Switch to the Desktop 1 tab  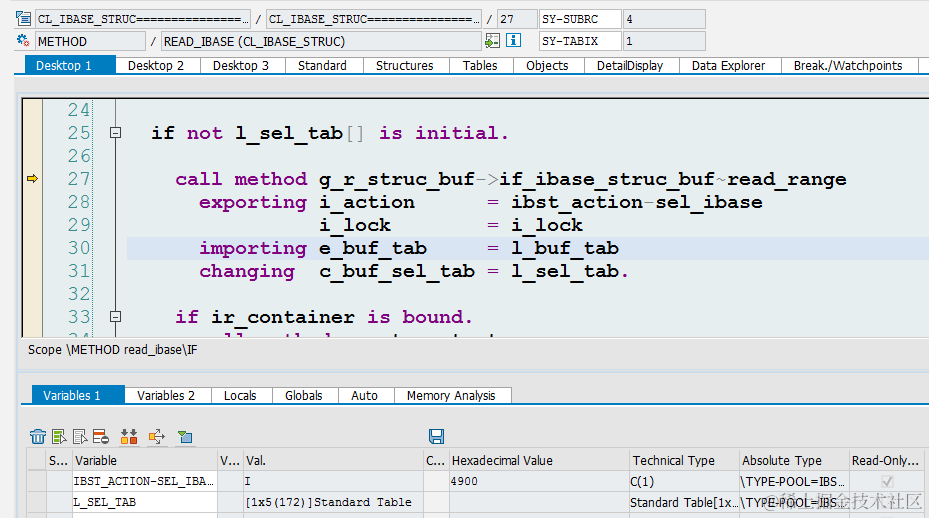[70, 65]
